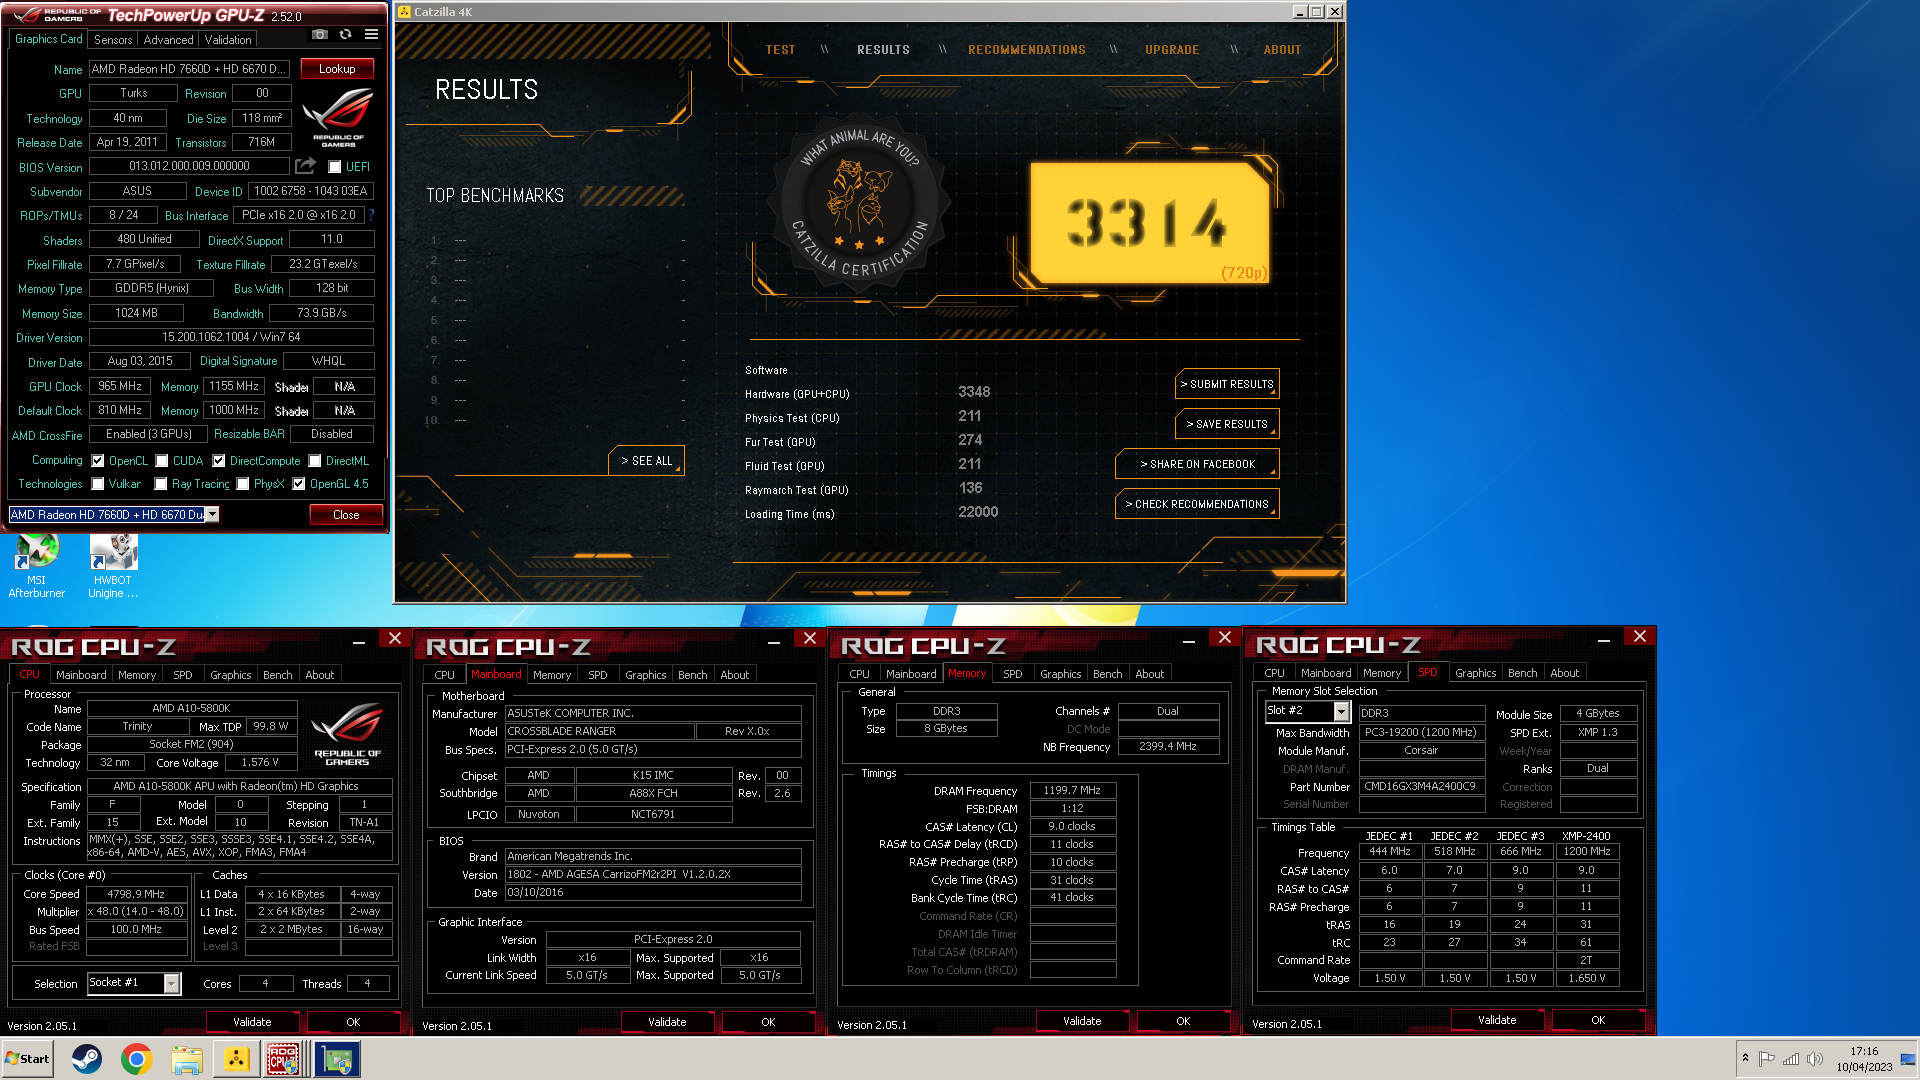Click the Show Desktop tray icon
The height and width of the screenshot is (1080, 1920).
pos(1908,1059)
